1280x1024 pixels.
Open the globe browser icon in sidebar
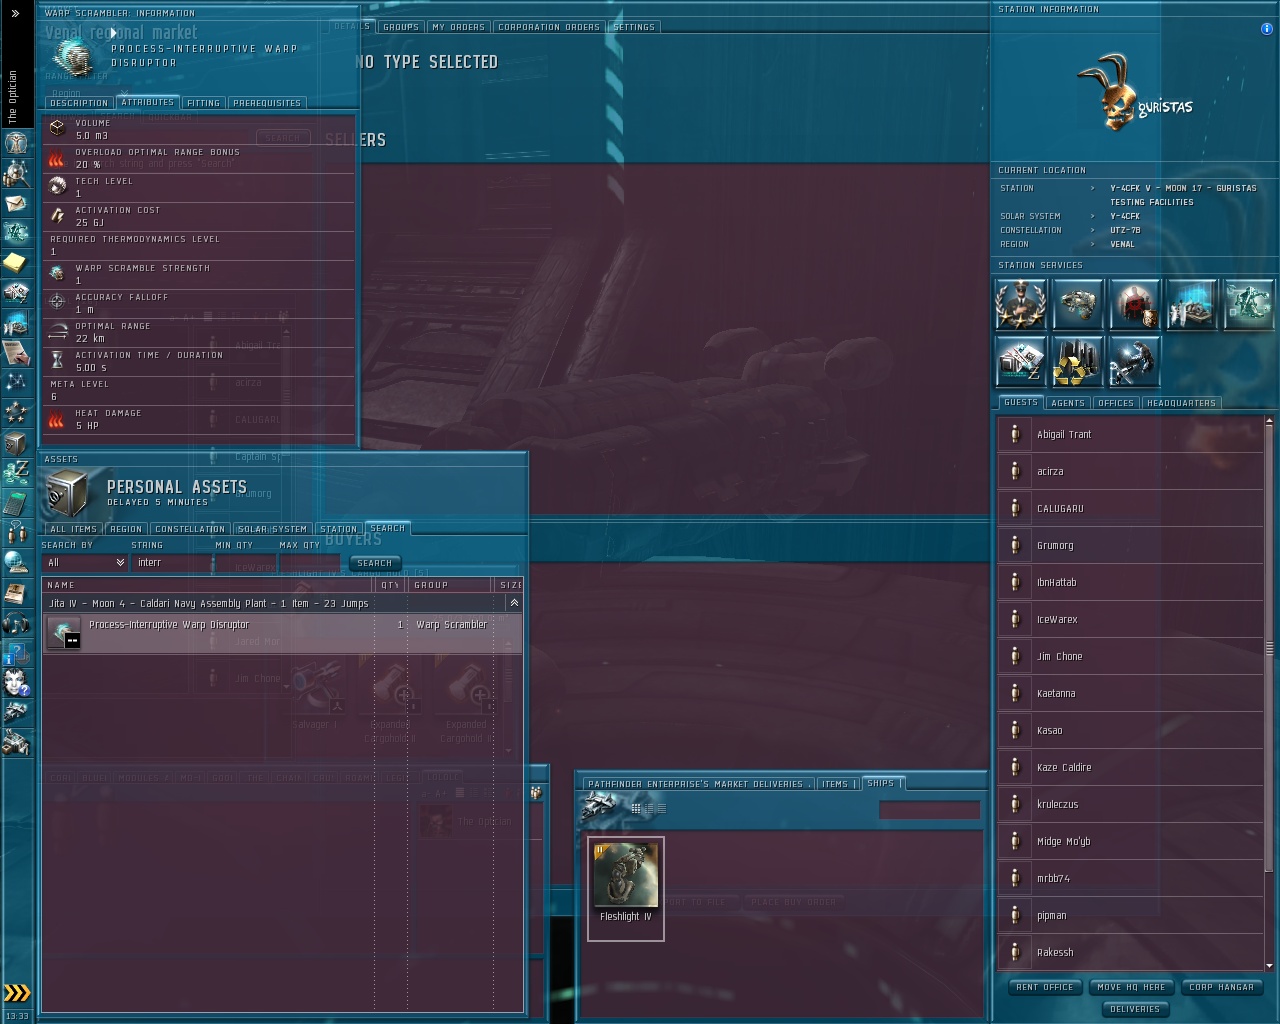16,562
